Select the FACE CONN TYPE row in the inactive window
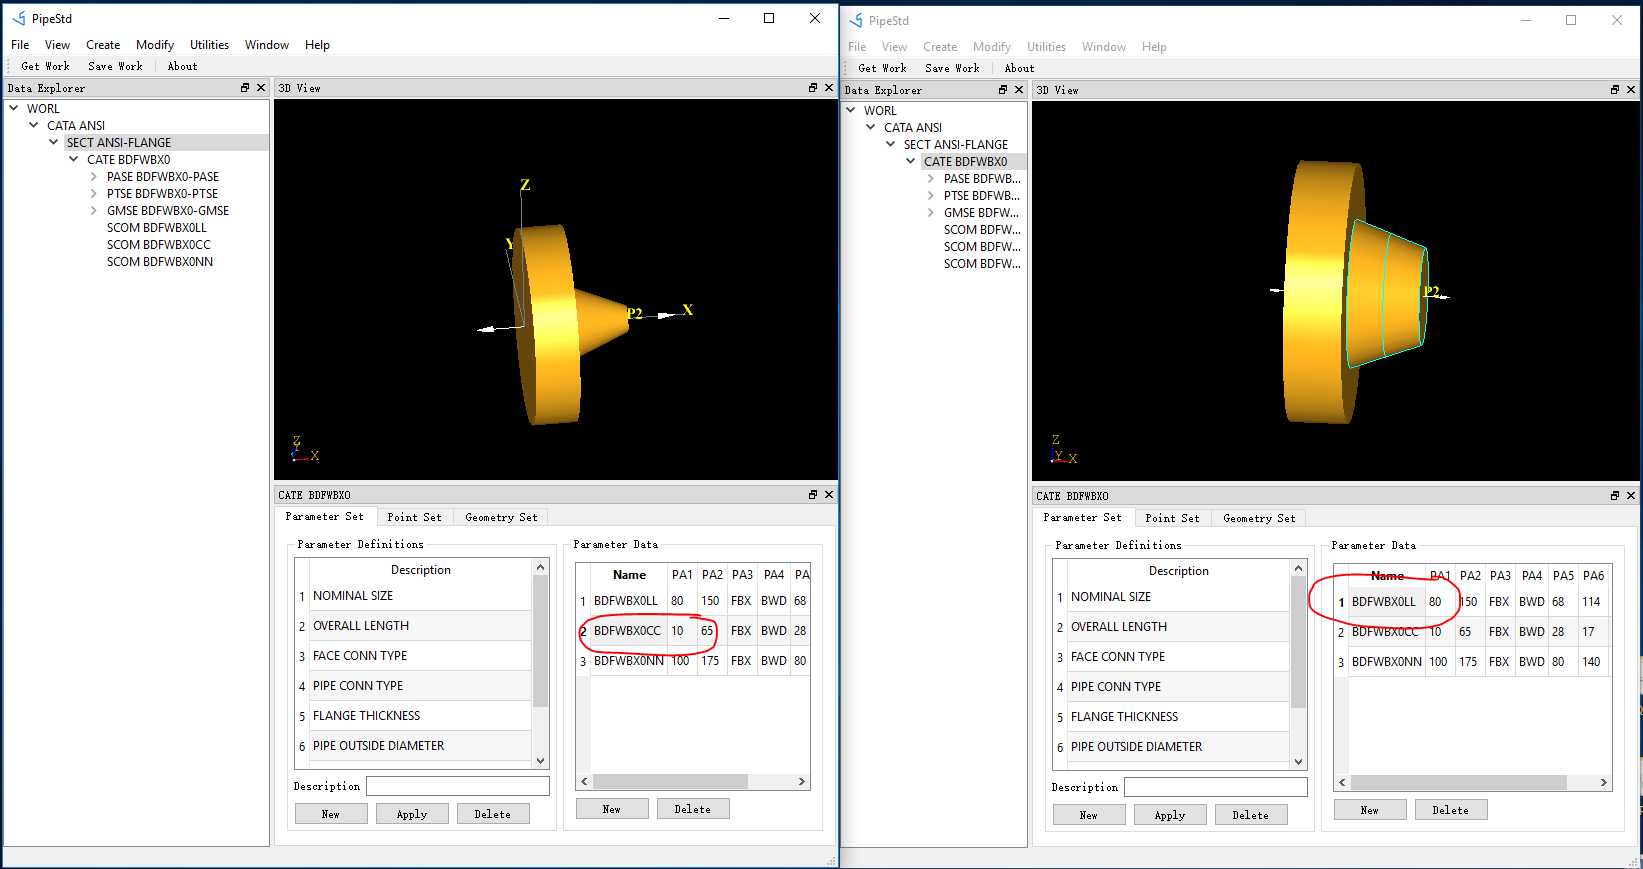Screen dimensions: 1643x869 pyautogui.click(x=1179, y=657)
